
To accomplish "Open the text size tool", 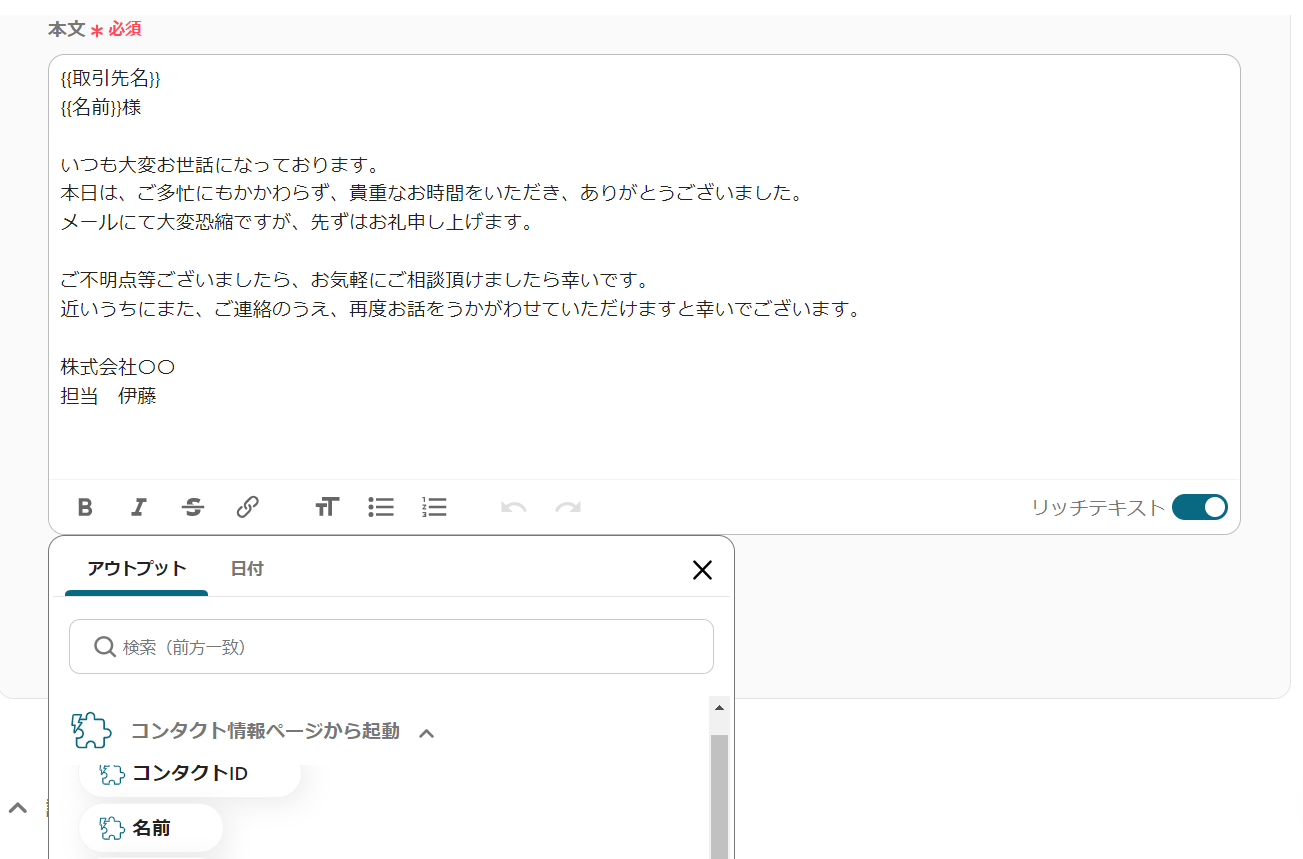I will pos(327,507).
